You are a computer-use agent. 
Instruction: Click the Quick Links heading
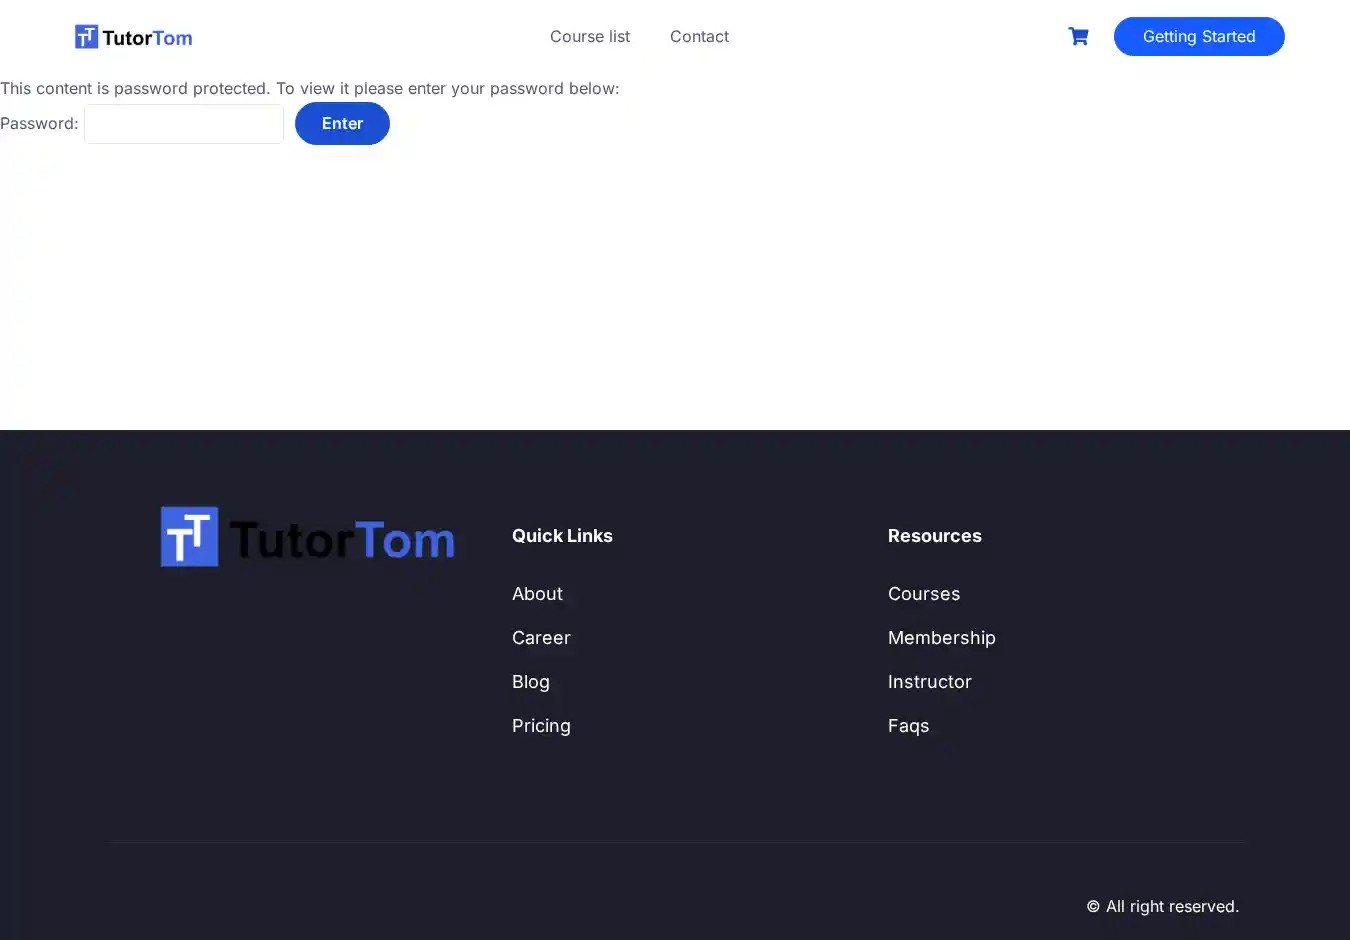pyautogui.click(x=562, y=536)
